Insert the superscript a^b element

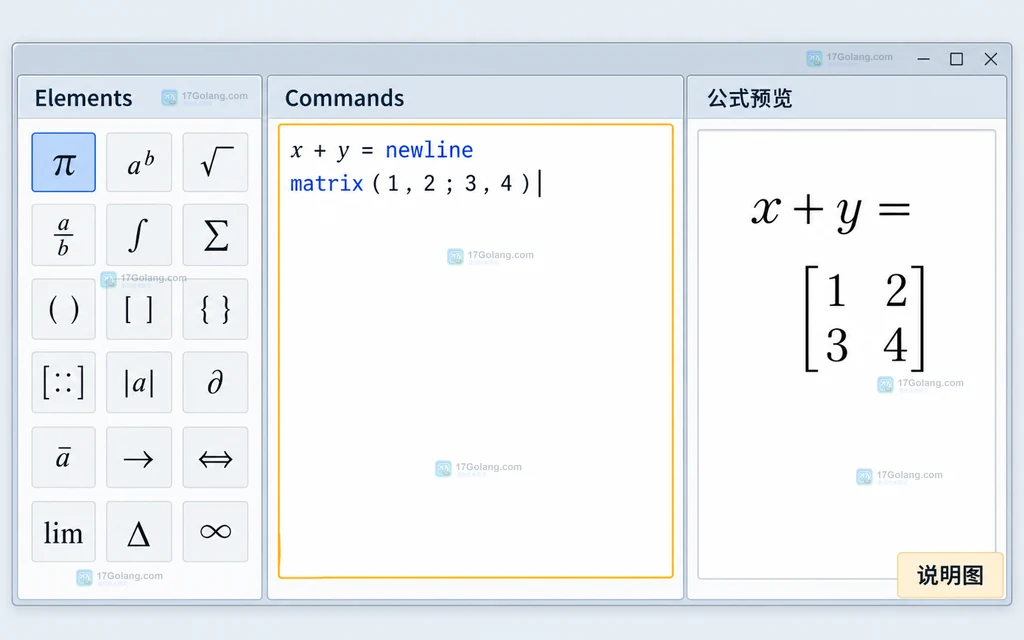click(x=139, y=163)
